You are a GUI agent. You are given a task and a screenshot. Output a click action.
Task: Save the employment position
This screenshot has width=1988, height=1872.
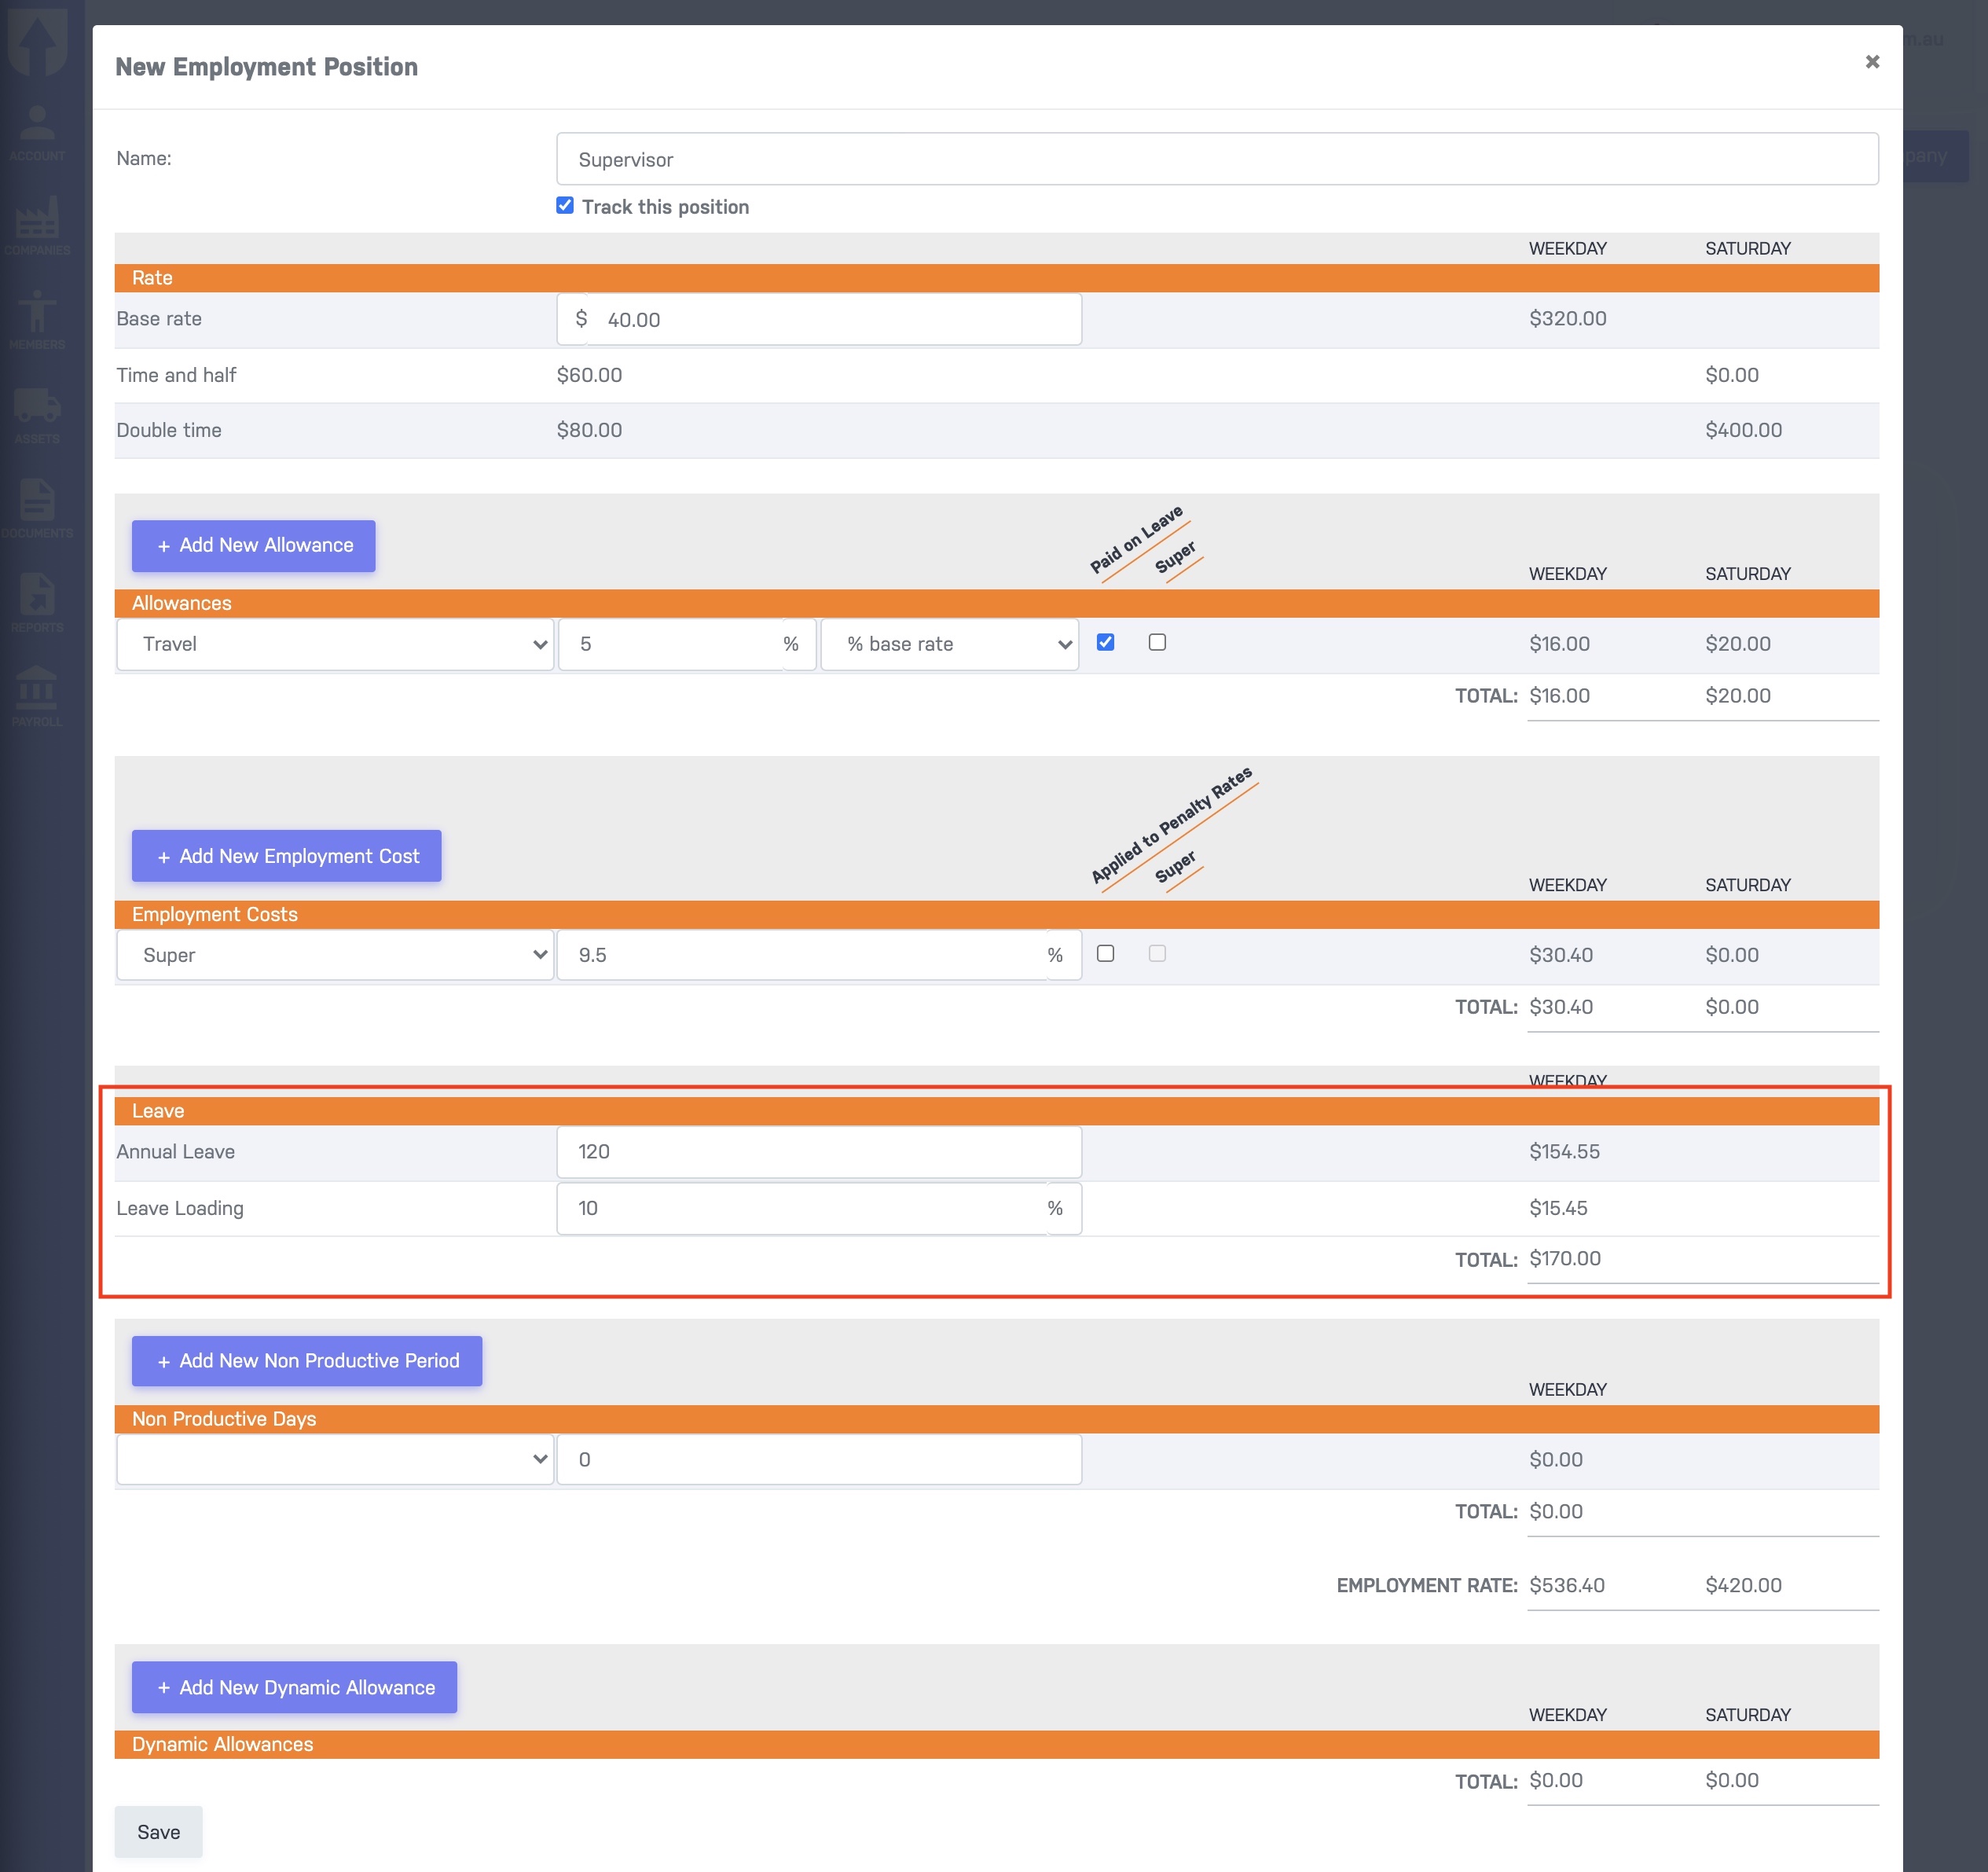(158, 1832)
